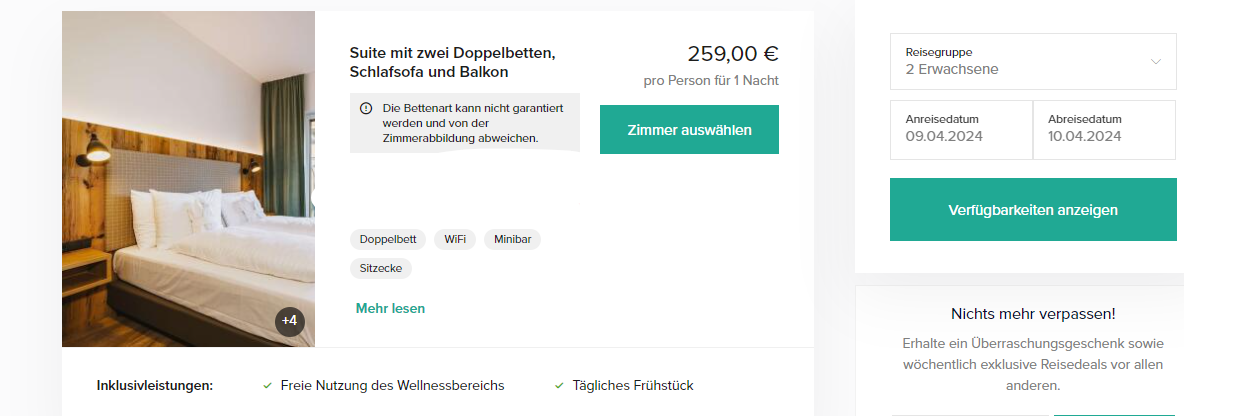Image resolution: width=1238 pixels, height=416 pixels.
Task: Click checkmark icon next to Tägliches Frühstück
Action: (558, 385)
